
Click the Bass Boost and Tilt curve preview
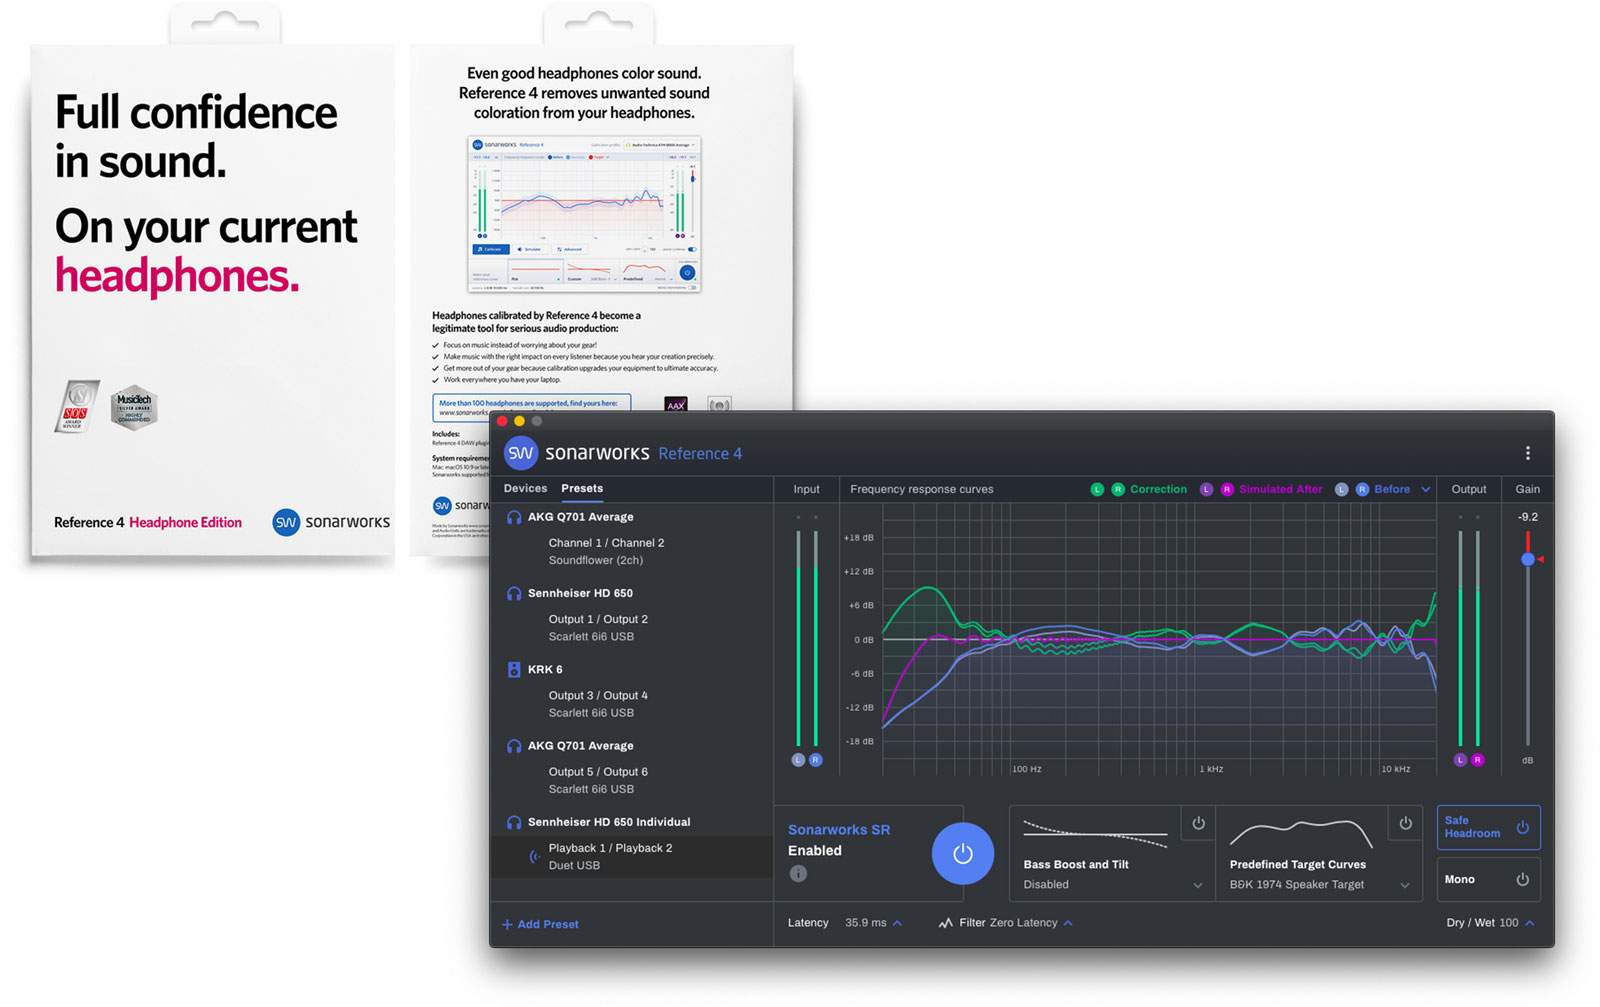pos(1095,833)
